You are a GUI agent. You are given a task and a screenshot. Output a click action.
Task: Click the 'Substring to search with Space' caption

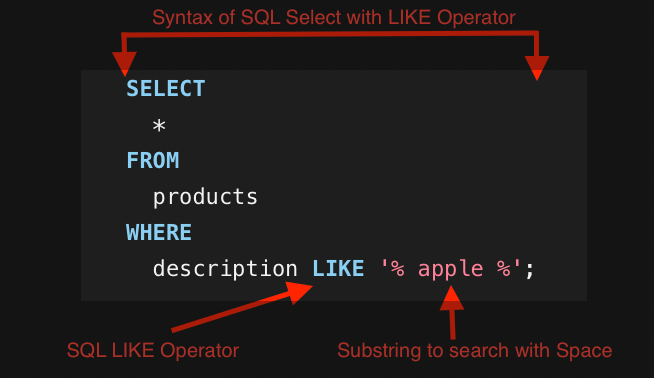coord(475,350)
